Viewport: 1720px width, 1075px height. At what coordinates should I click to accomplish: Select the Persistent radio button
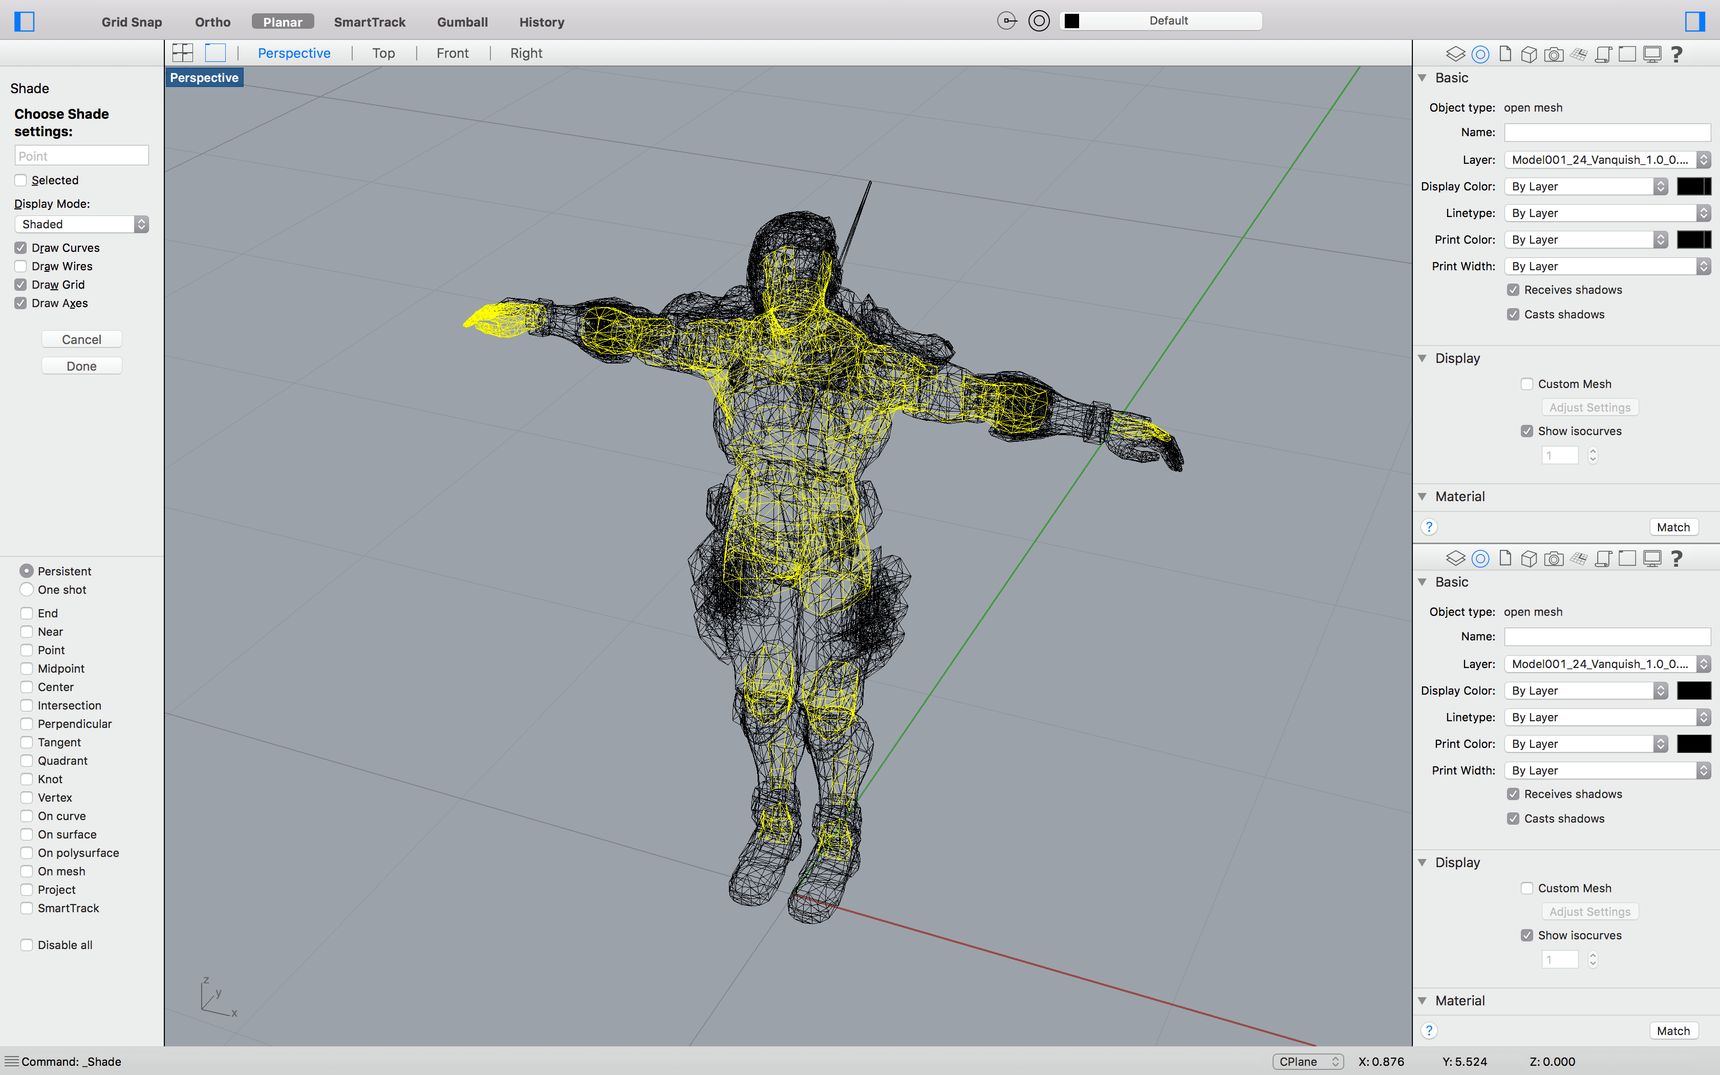(27, 571)
